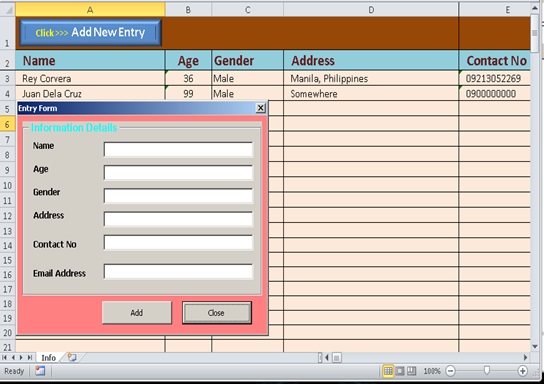Focus the Email Address text field
This screenshot has height=384, width=544.
[x=178, y=272]
